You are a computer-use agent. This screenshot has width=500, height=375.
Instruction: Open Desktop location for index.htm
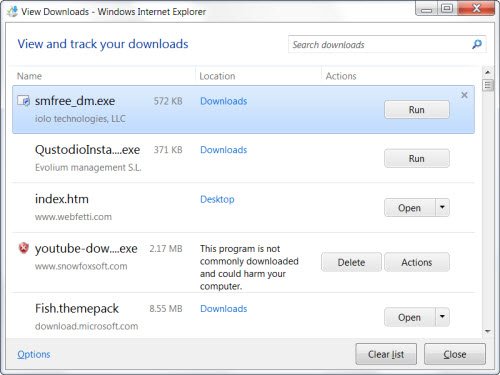(217, 199)
